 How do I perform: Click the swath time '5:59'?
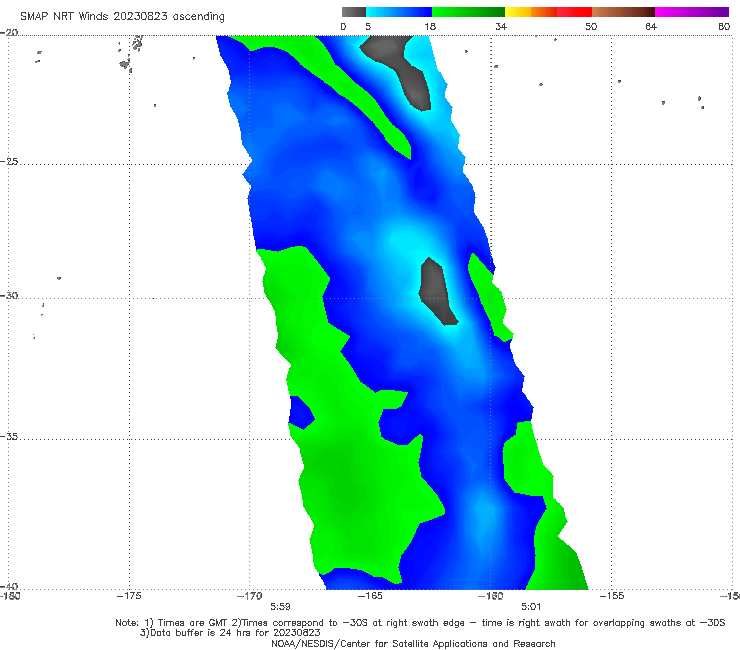point(280,607)
